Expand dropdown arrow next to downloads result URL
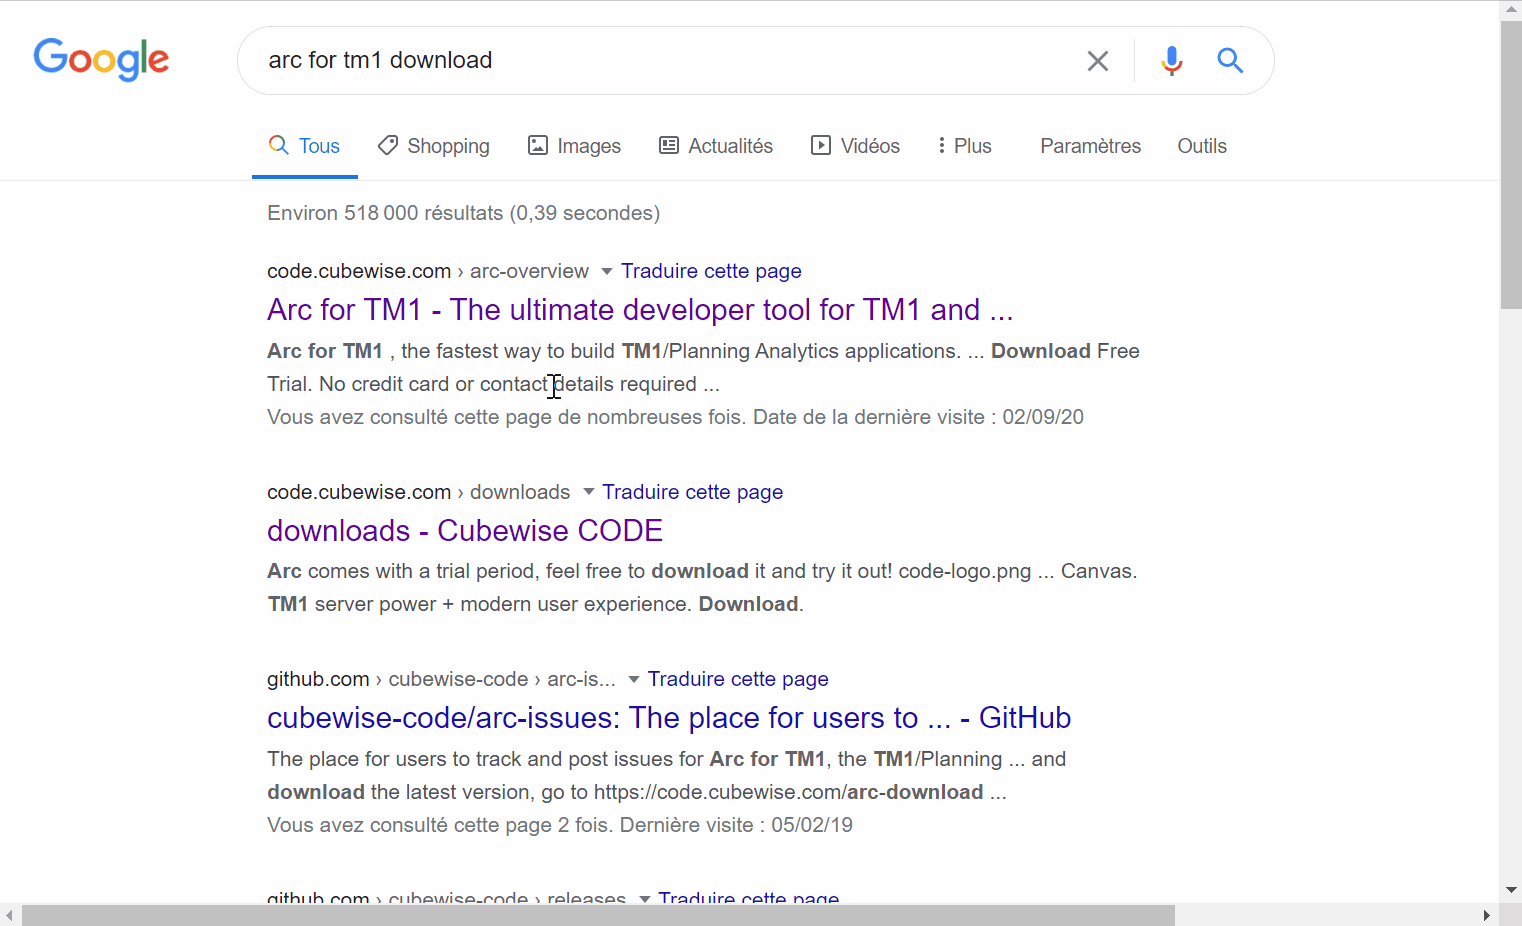 (x=588, y=492)
